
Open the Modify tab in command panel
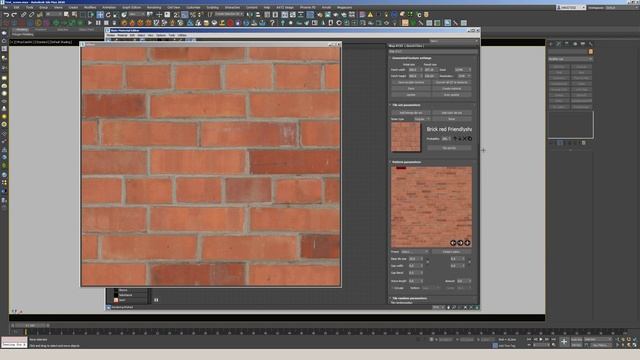click(558, 44)
